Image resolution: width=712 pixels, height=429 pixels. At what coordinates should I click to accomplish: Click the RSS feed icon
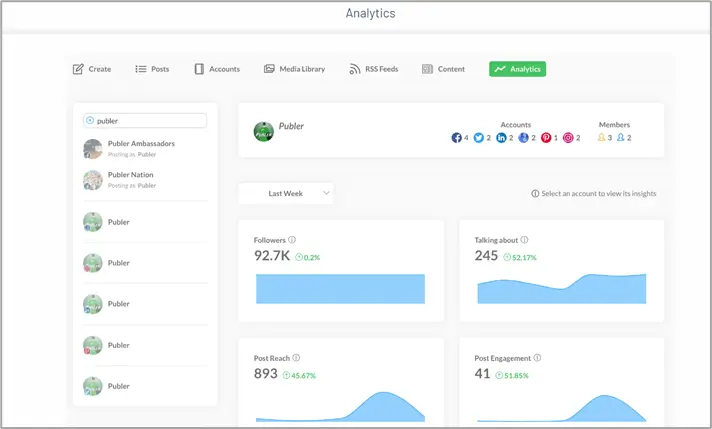(355, 69)
